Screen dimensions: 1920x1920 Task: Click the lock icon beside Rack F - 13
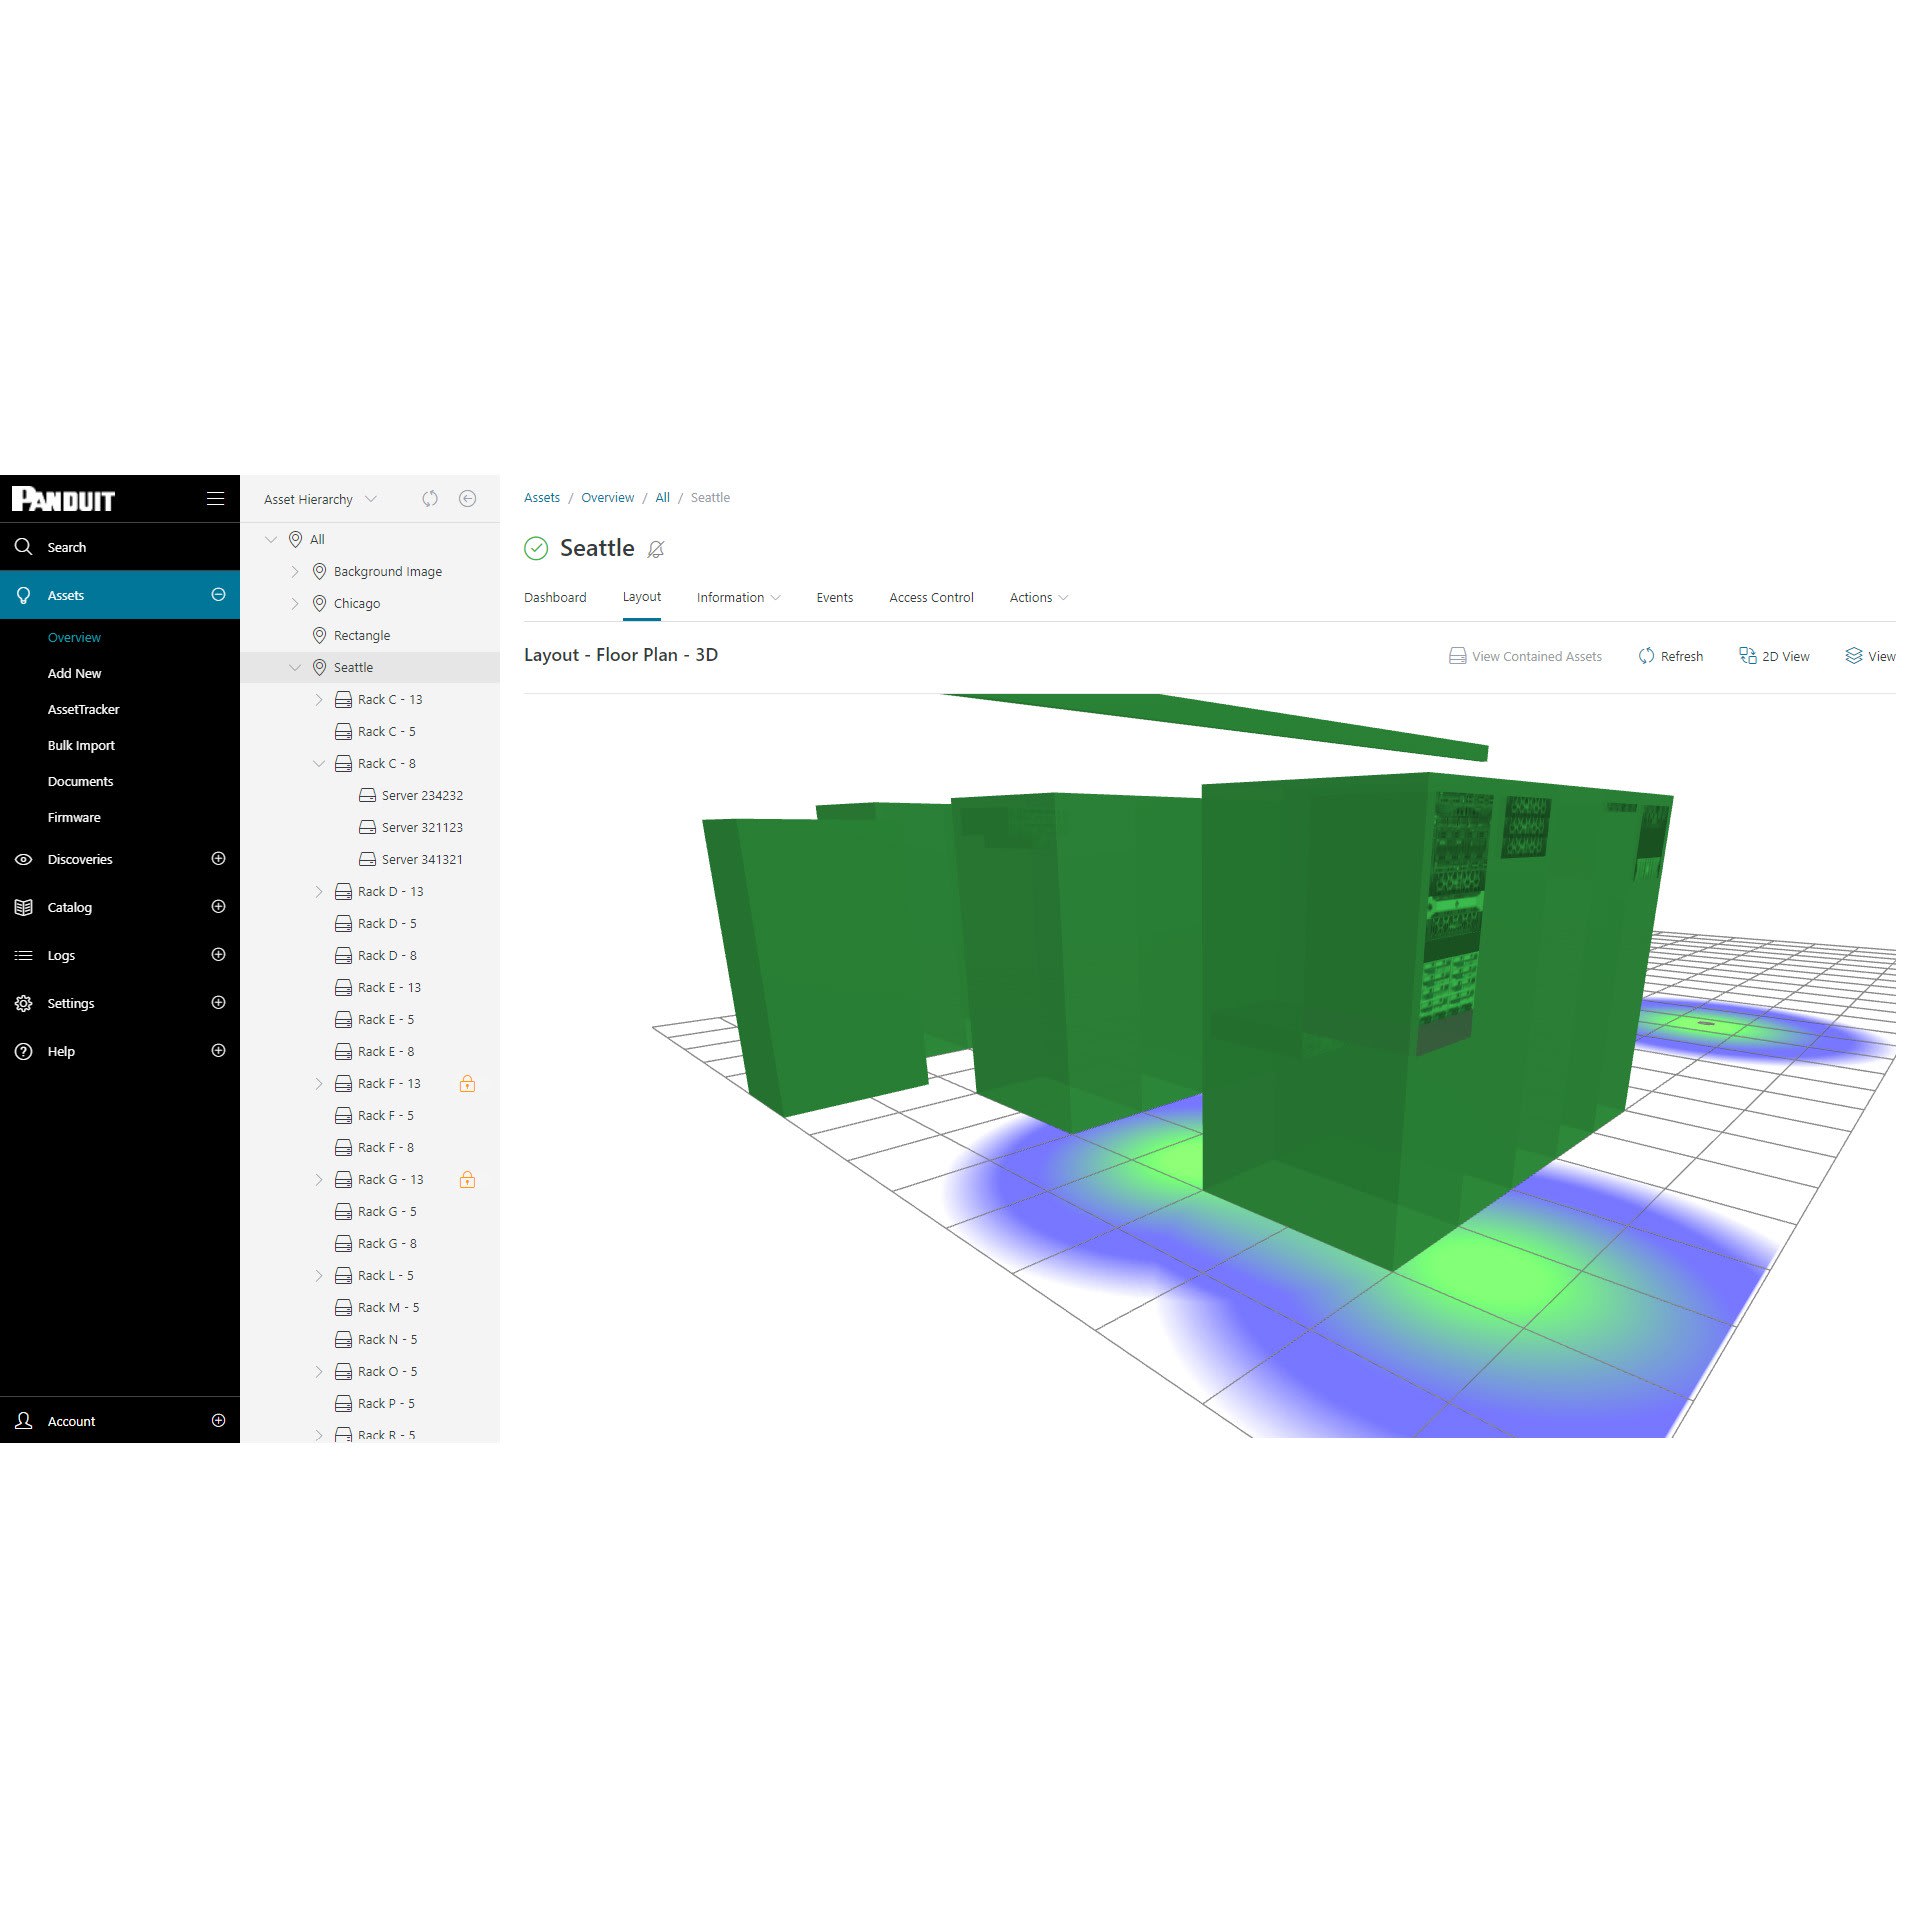467,1083
